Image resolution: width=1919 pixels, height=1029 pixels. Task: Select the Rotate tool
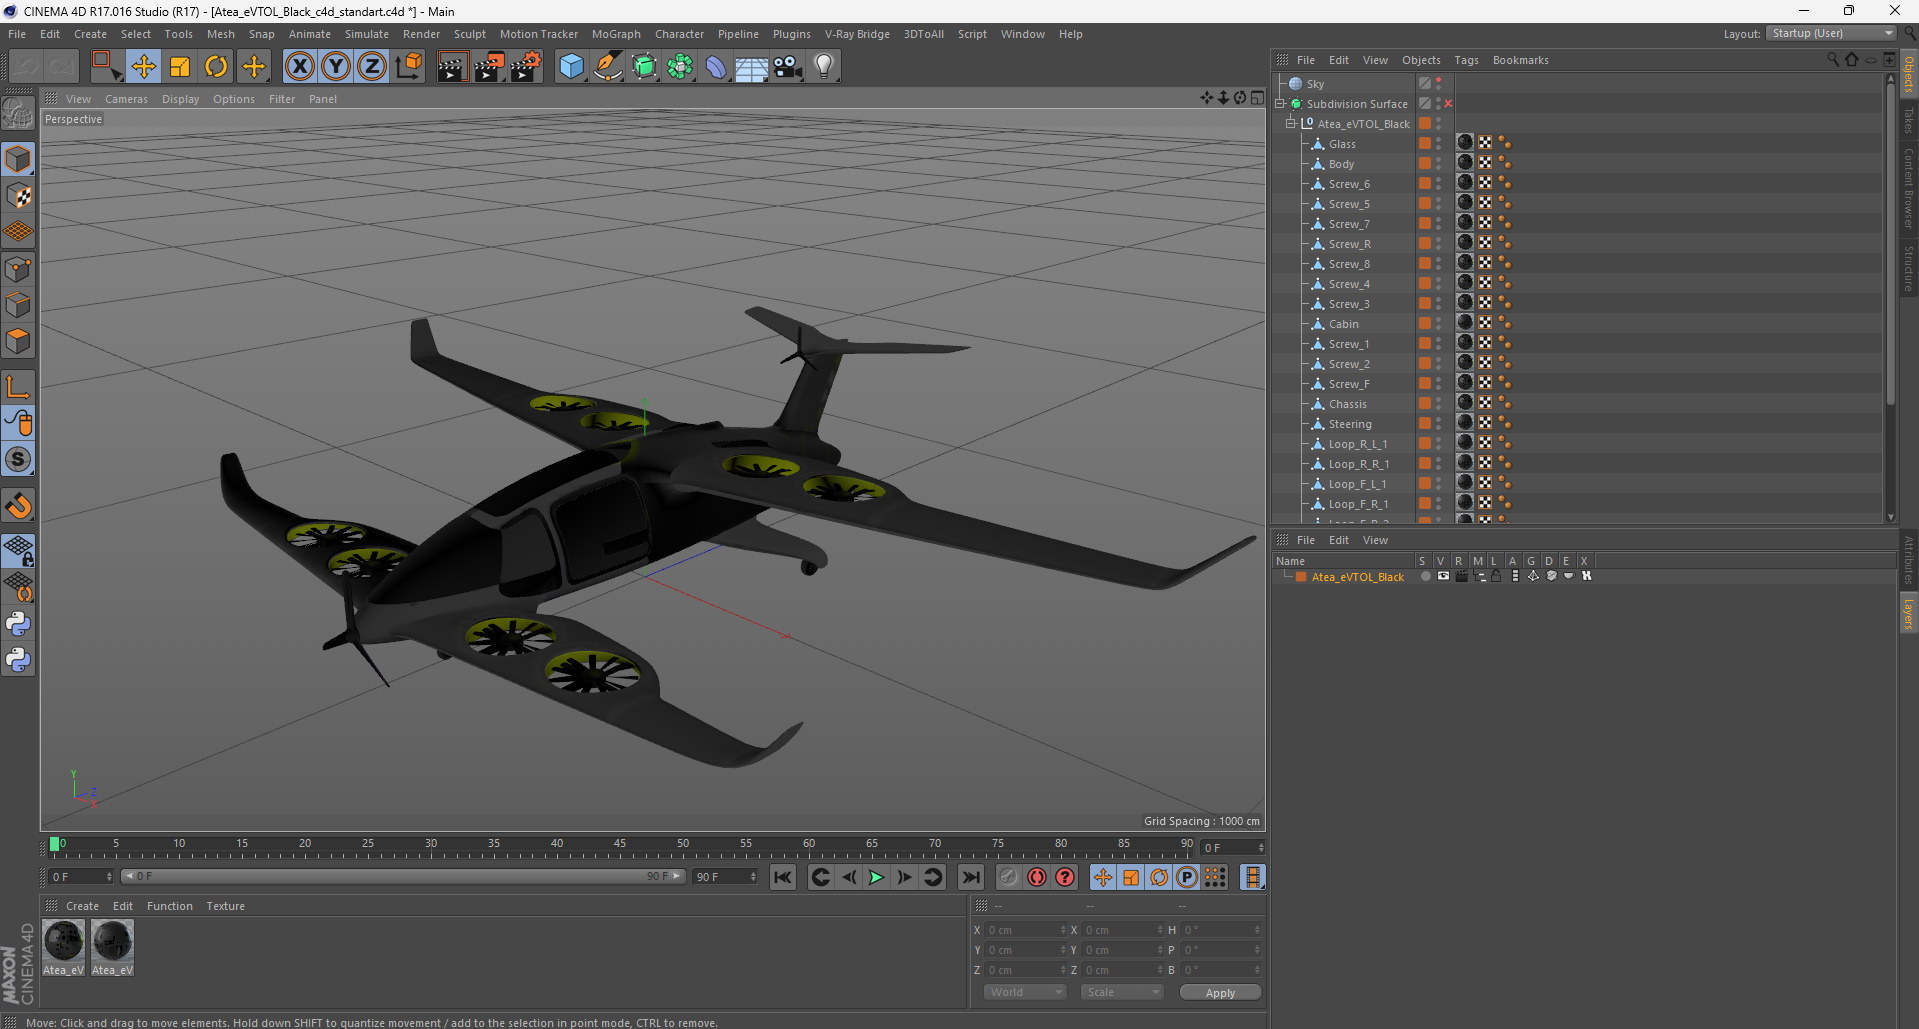216,67
